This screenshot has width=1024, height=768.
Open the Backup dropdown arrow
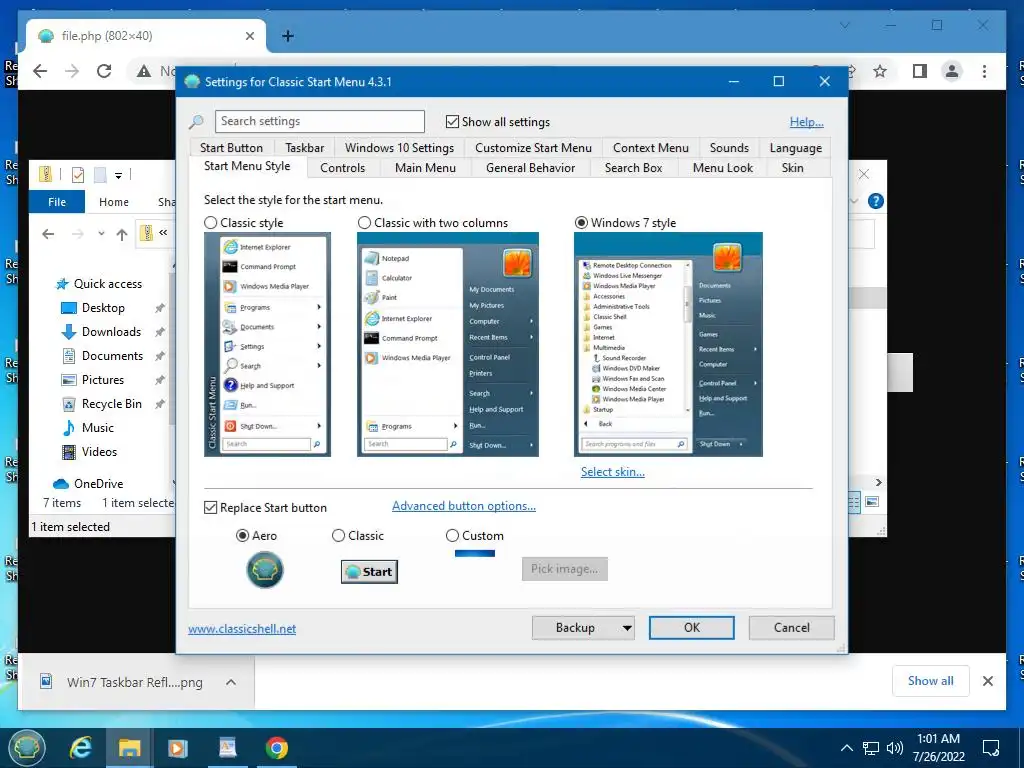tap(627, 628)
